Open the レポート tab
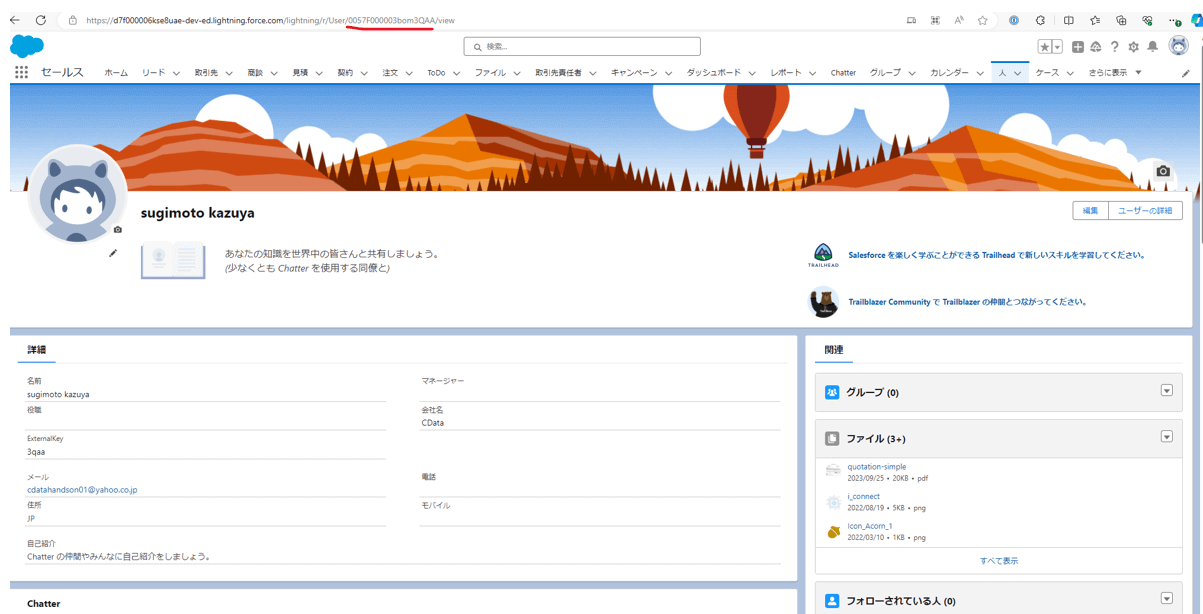Screen dimensions: 1203x614 786,73
